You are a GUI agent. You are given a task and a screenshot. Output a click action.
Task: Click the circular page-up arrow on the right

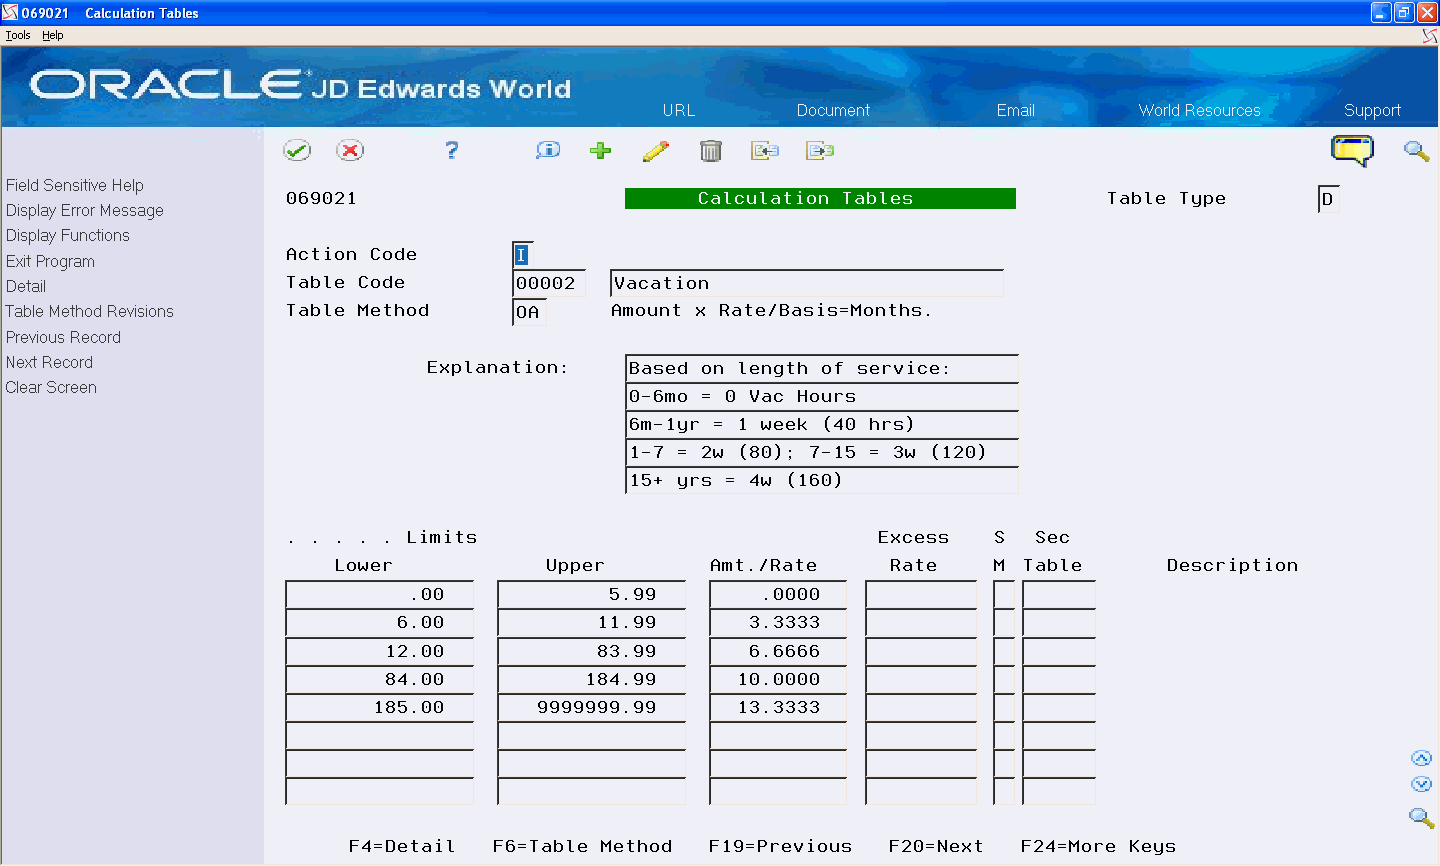[1422, 758]
